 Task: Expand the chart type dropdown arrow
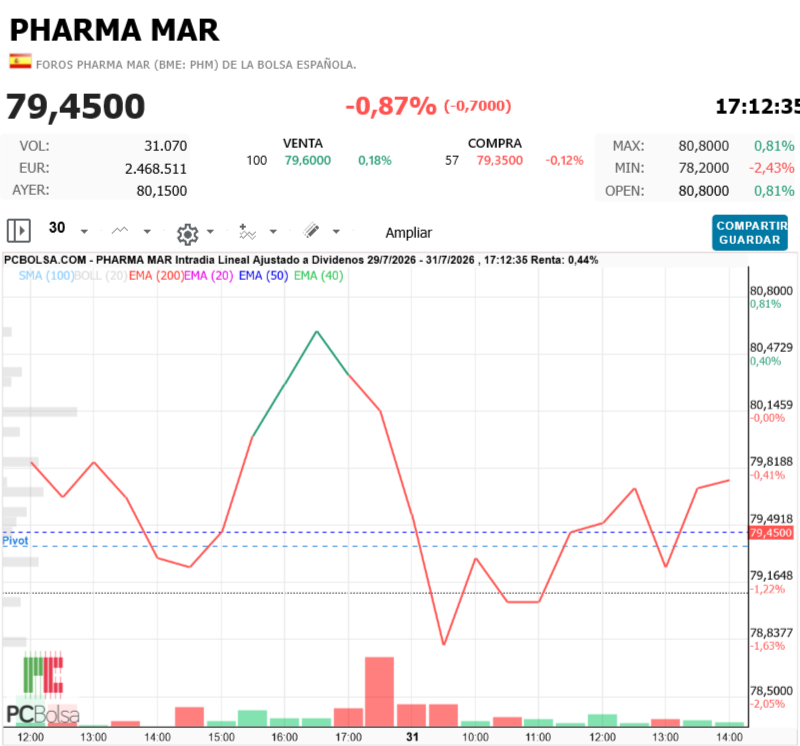pyautogui.click(x=147, y=232)
